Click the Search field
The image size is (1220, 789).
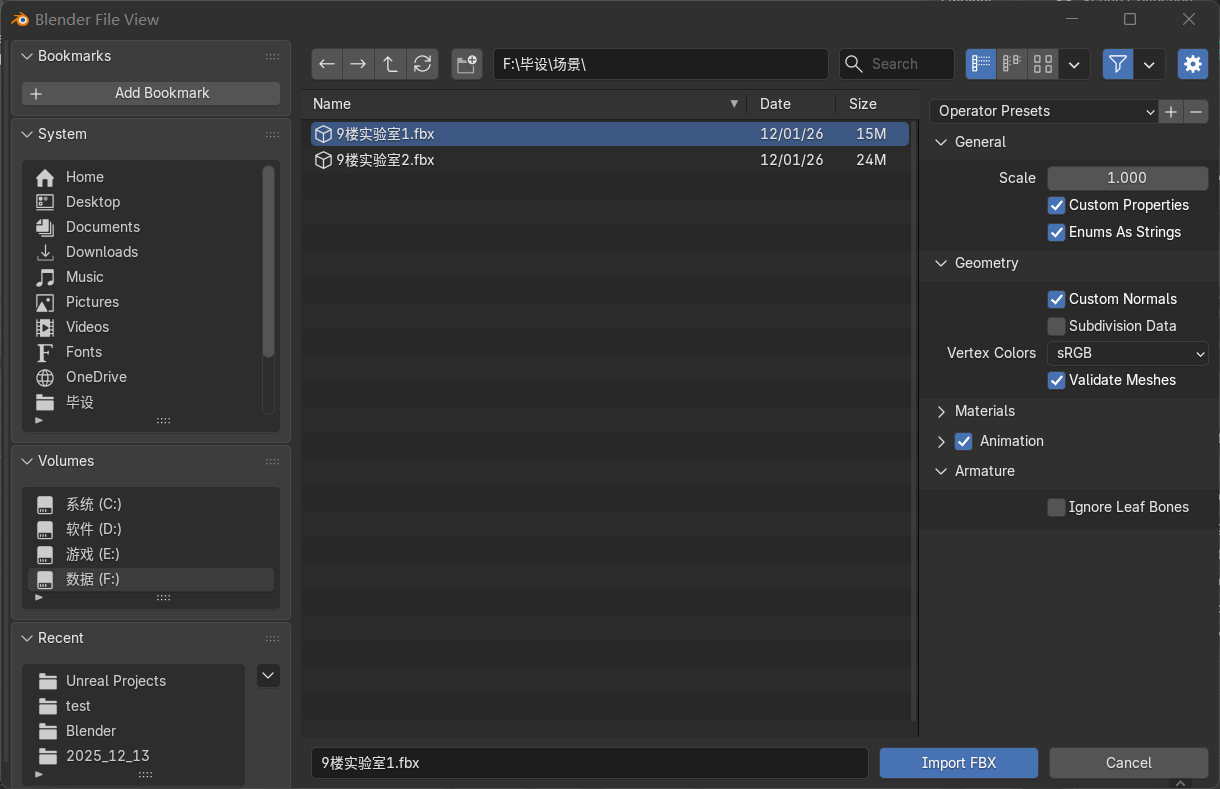coord(896,64)
